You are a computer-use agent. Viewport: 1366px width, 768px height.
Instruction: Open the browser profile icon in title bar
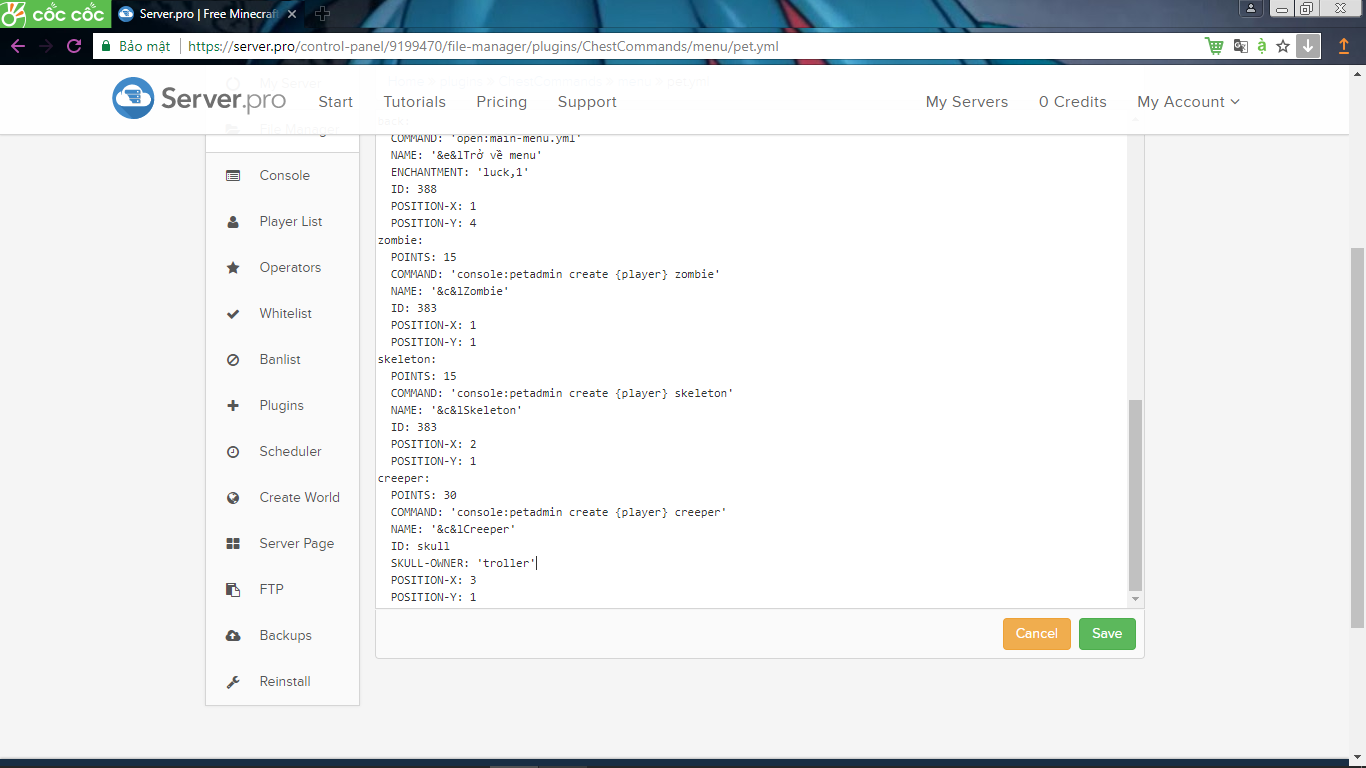1251,9
